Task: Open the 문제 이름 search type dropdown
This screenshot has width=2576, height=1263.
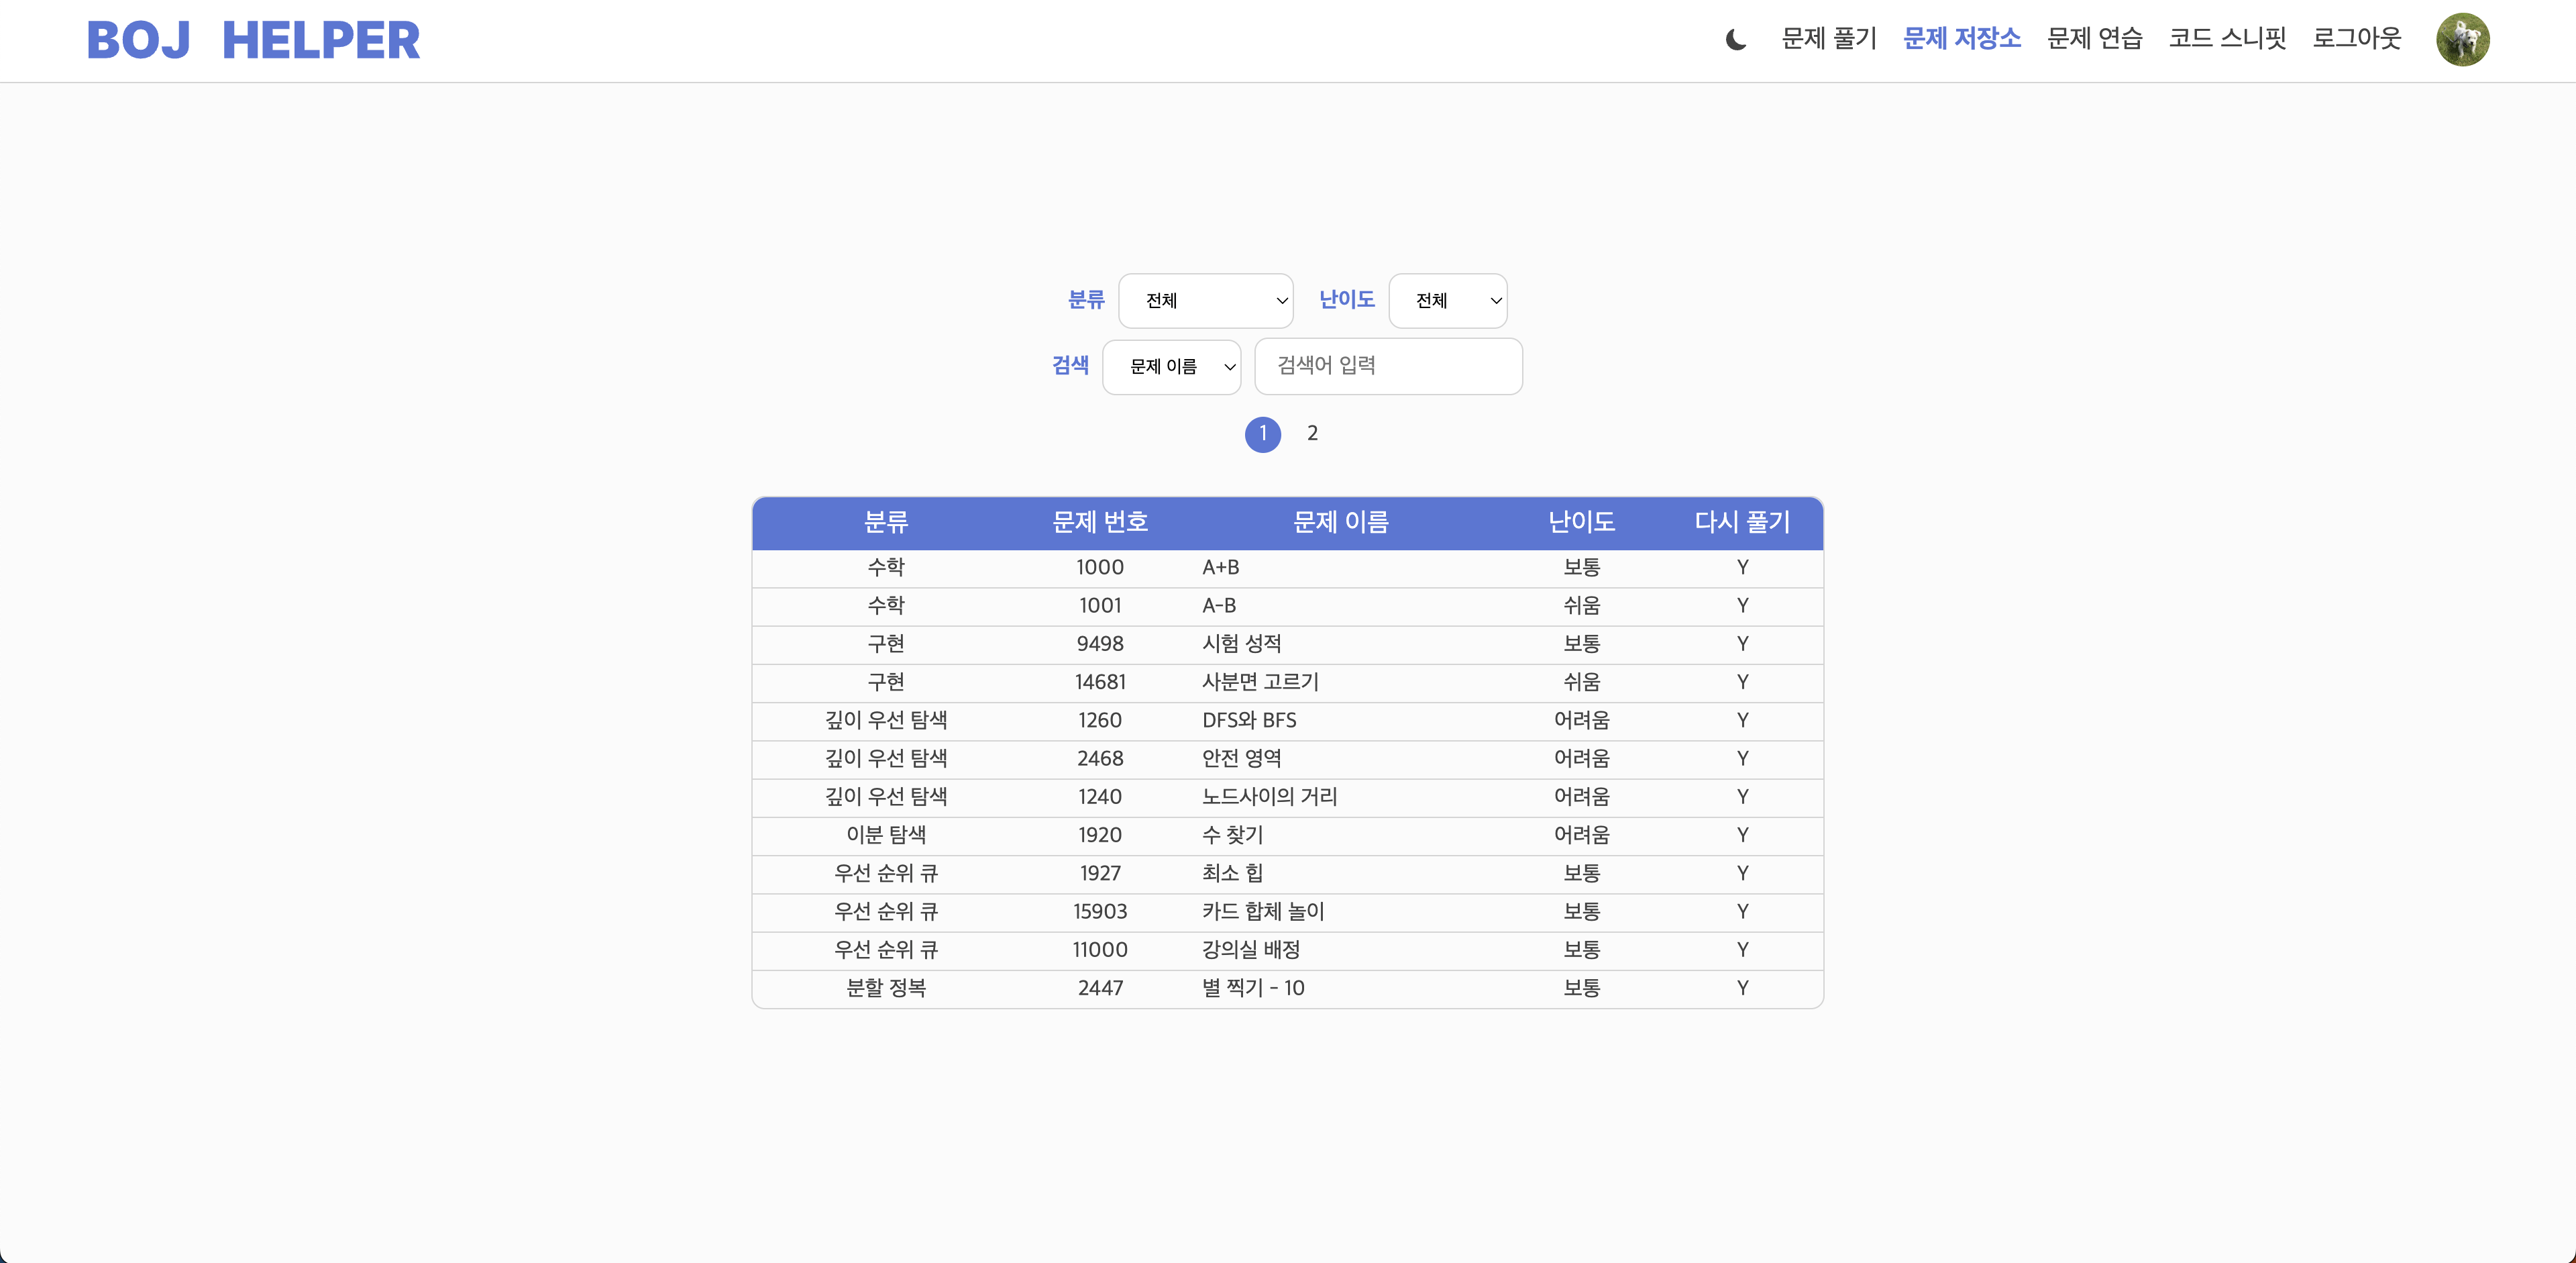Action: [1171, 367]
